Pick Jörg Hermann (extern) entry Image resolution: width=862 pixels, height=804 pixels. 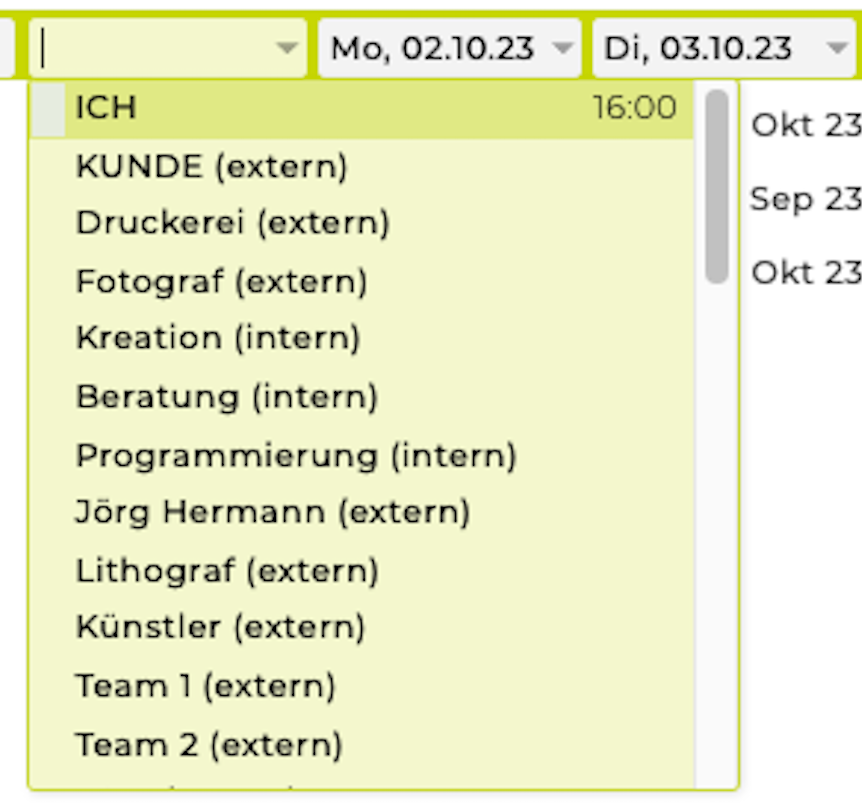click(x=272, y=513)
